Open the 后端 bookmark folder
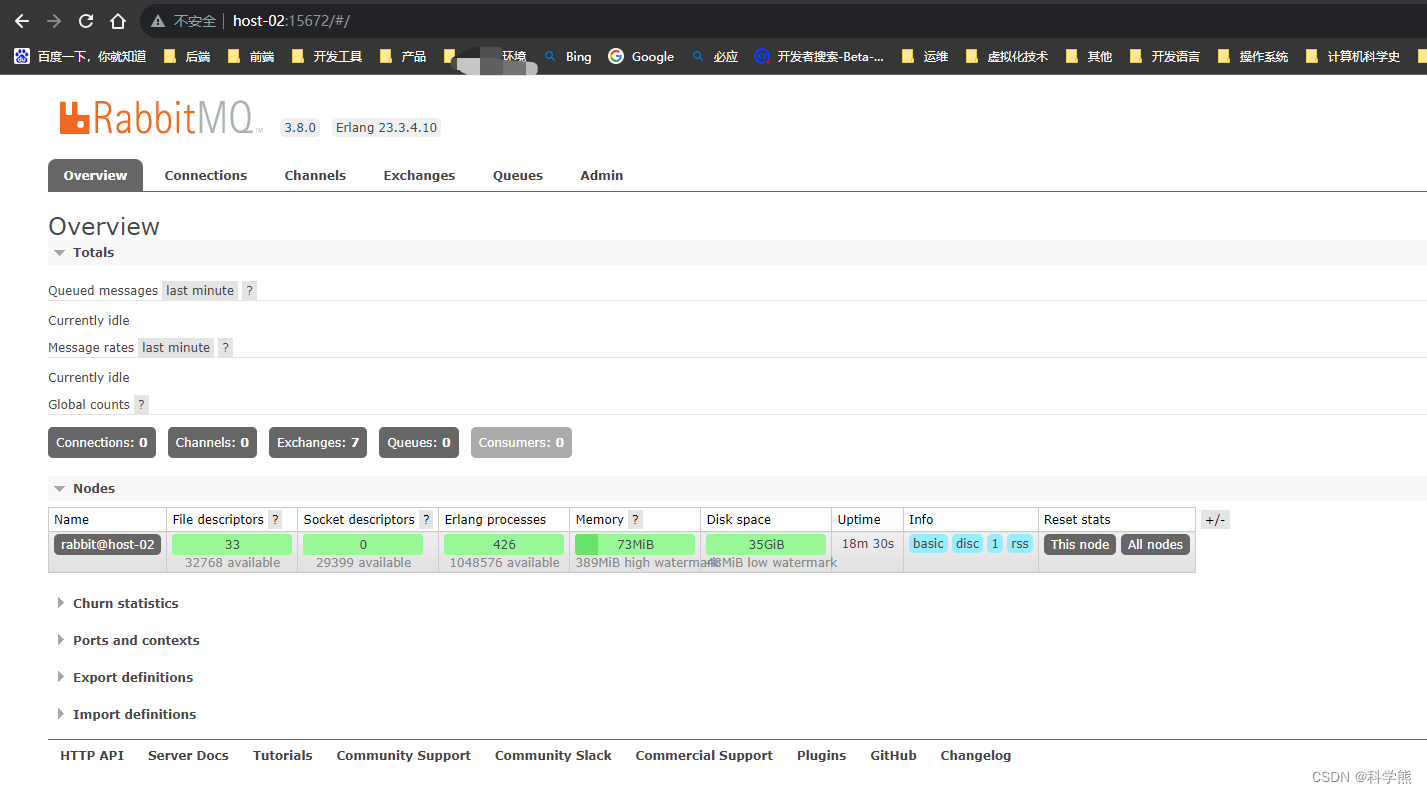This screenshot has height=794, width=1427. click(187, 57)
